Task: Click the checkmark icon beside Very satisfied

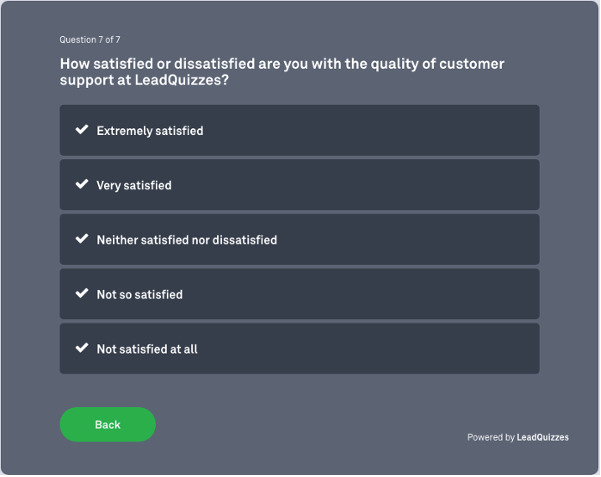Action: coord(82,185)
